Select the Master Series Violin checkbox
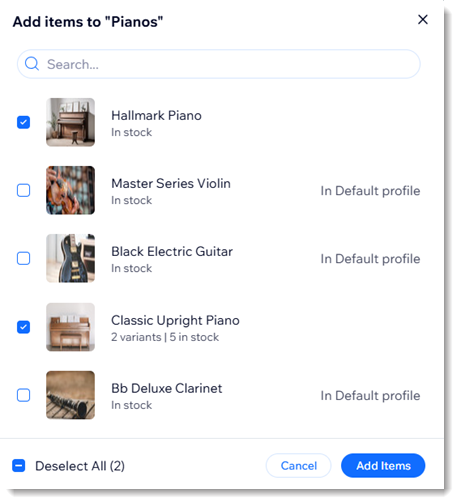This screenshot has width=459, height=504. coord(23,190)
